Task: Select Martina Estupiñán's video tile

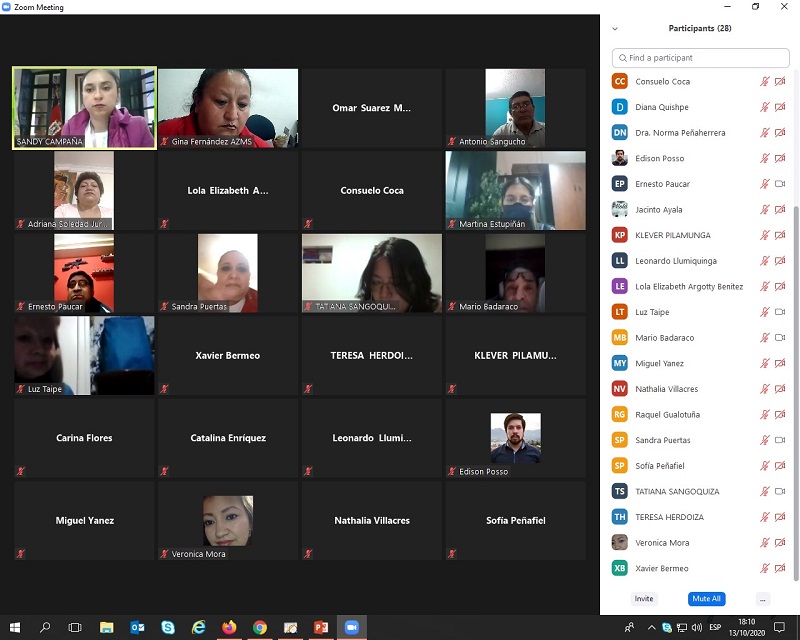Action: tap(515, 190)
